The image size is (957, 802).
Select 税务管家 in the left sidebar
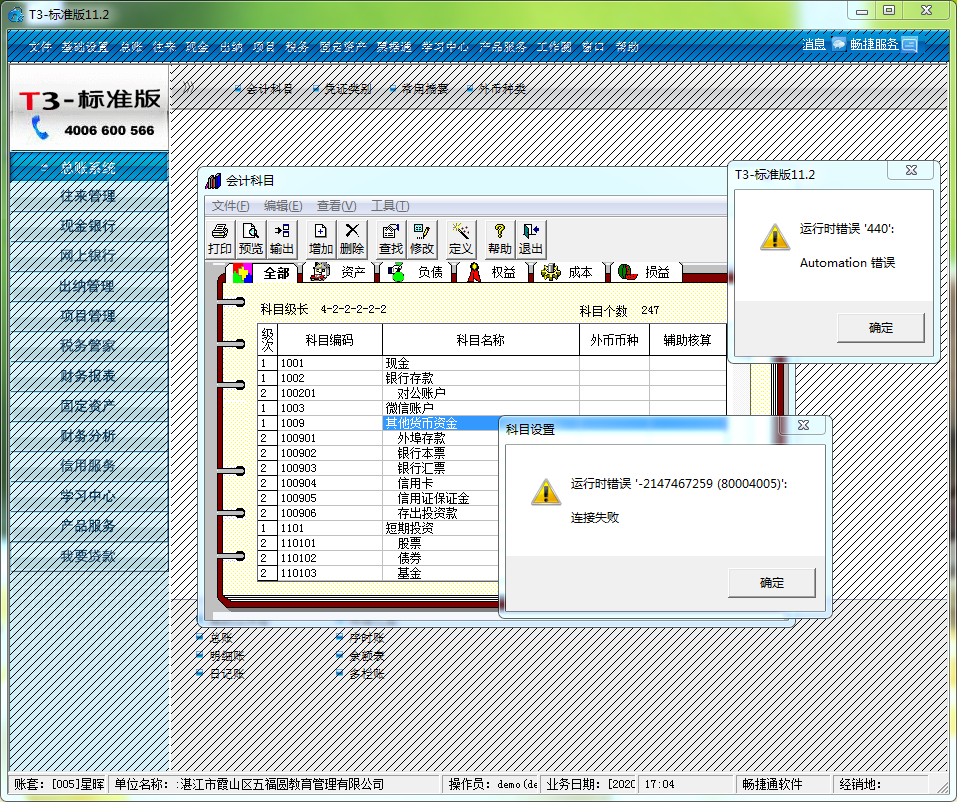click(89, 345)
